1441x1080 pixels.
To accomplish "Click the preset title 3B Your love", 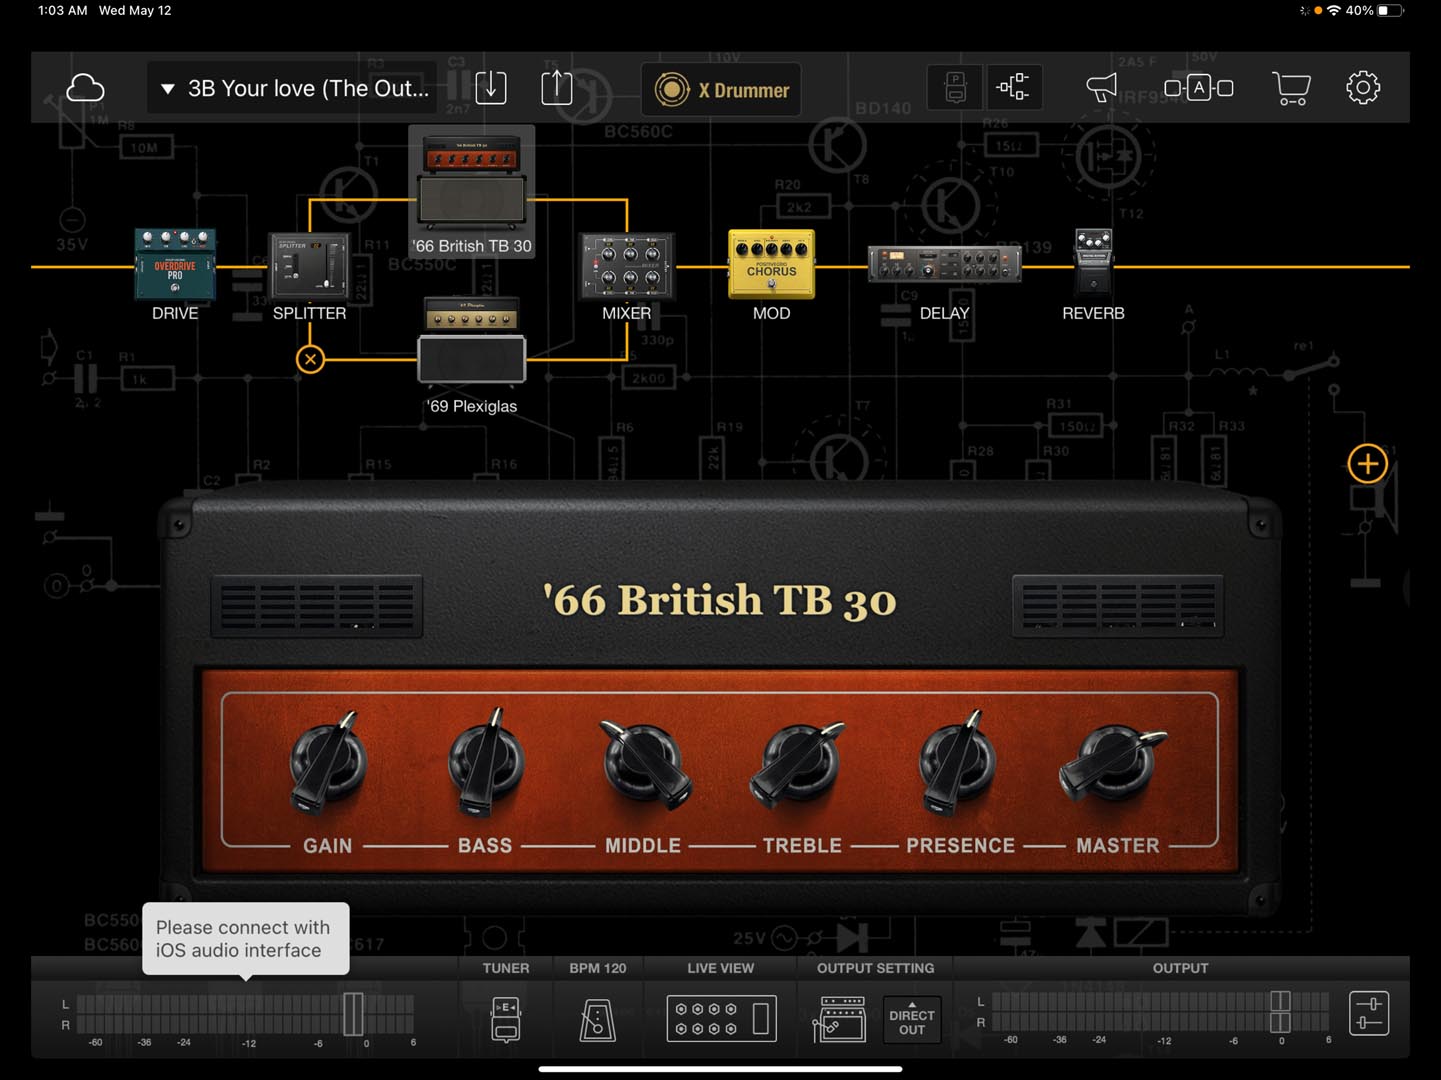I will pos(308,88).
